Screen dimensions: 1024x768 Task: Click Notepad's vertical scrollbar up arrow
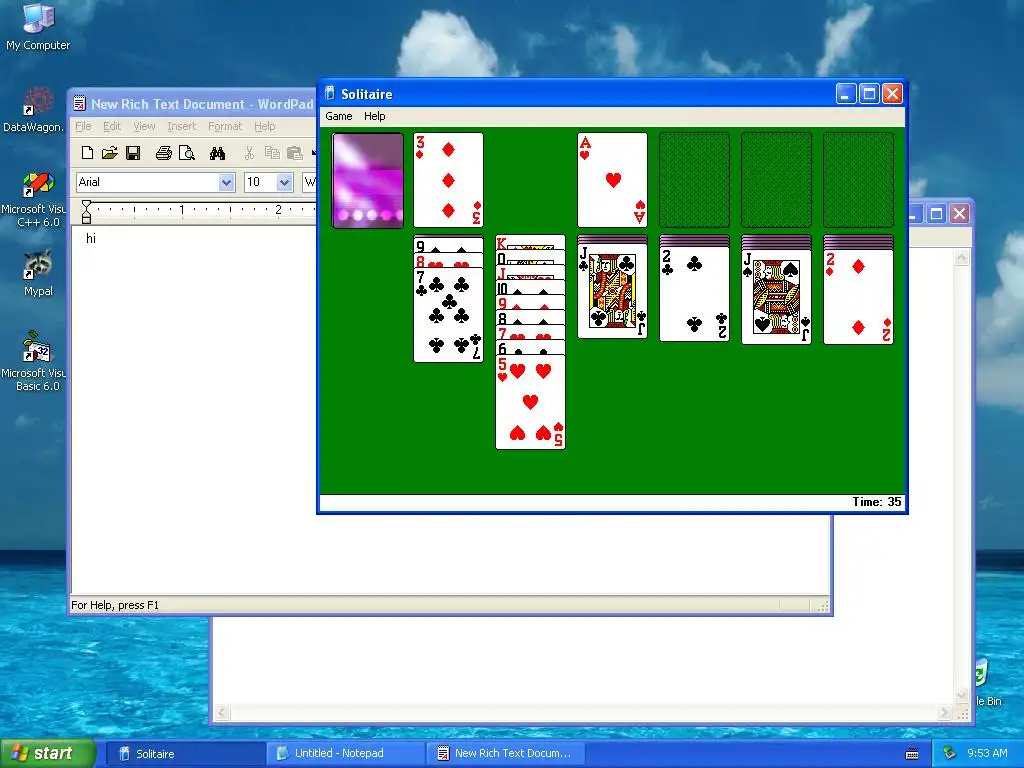click(x=961, y=257)
